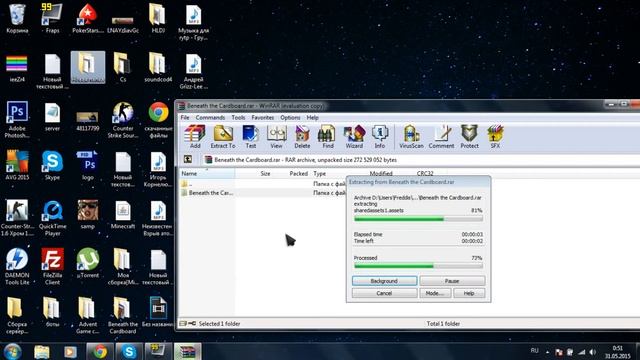Click the FileZilla Client desktop icon

(52, 266)
